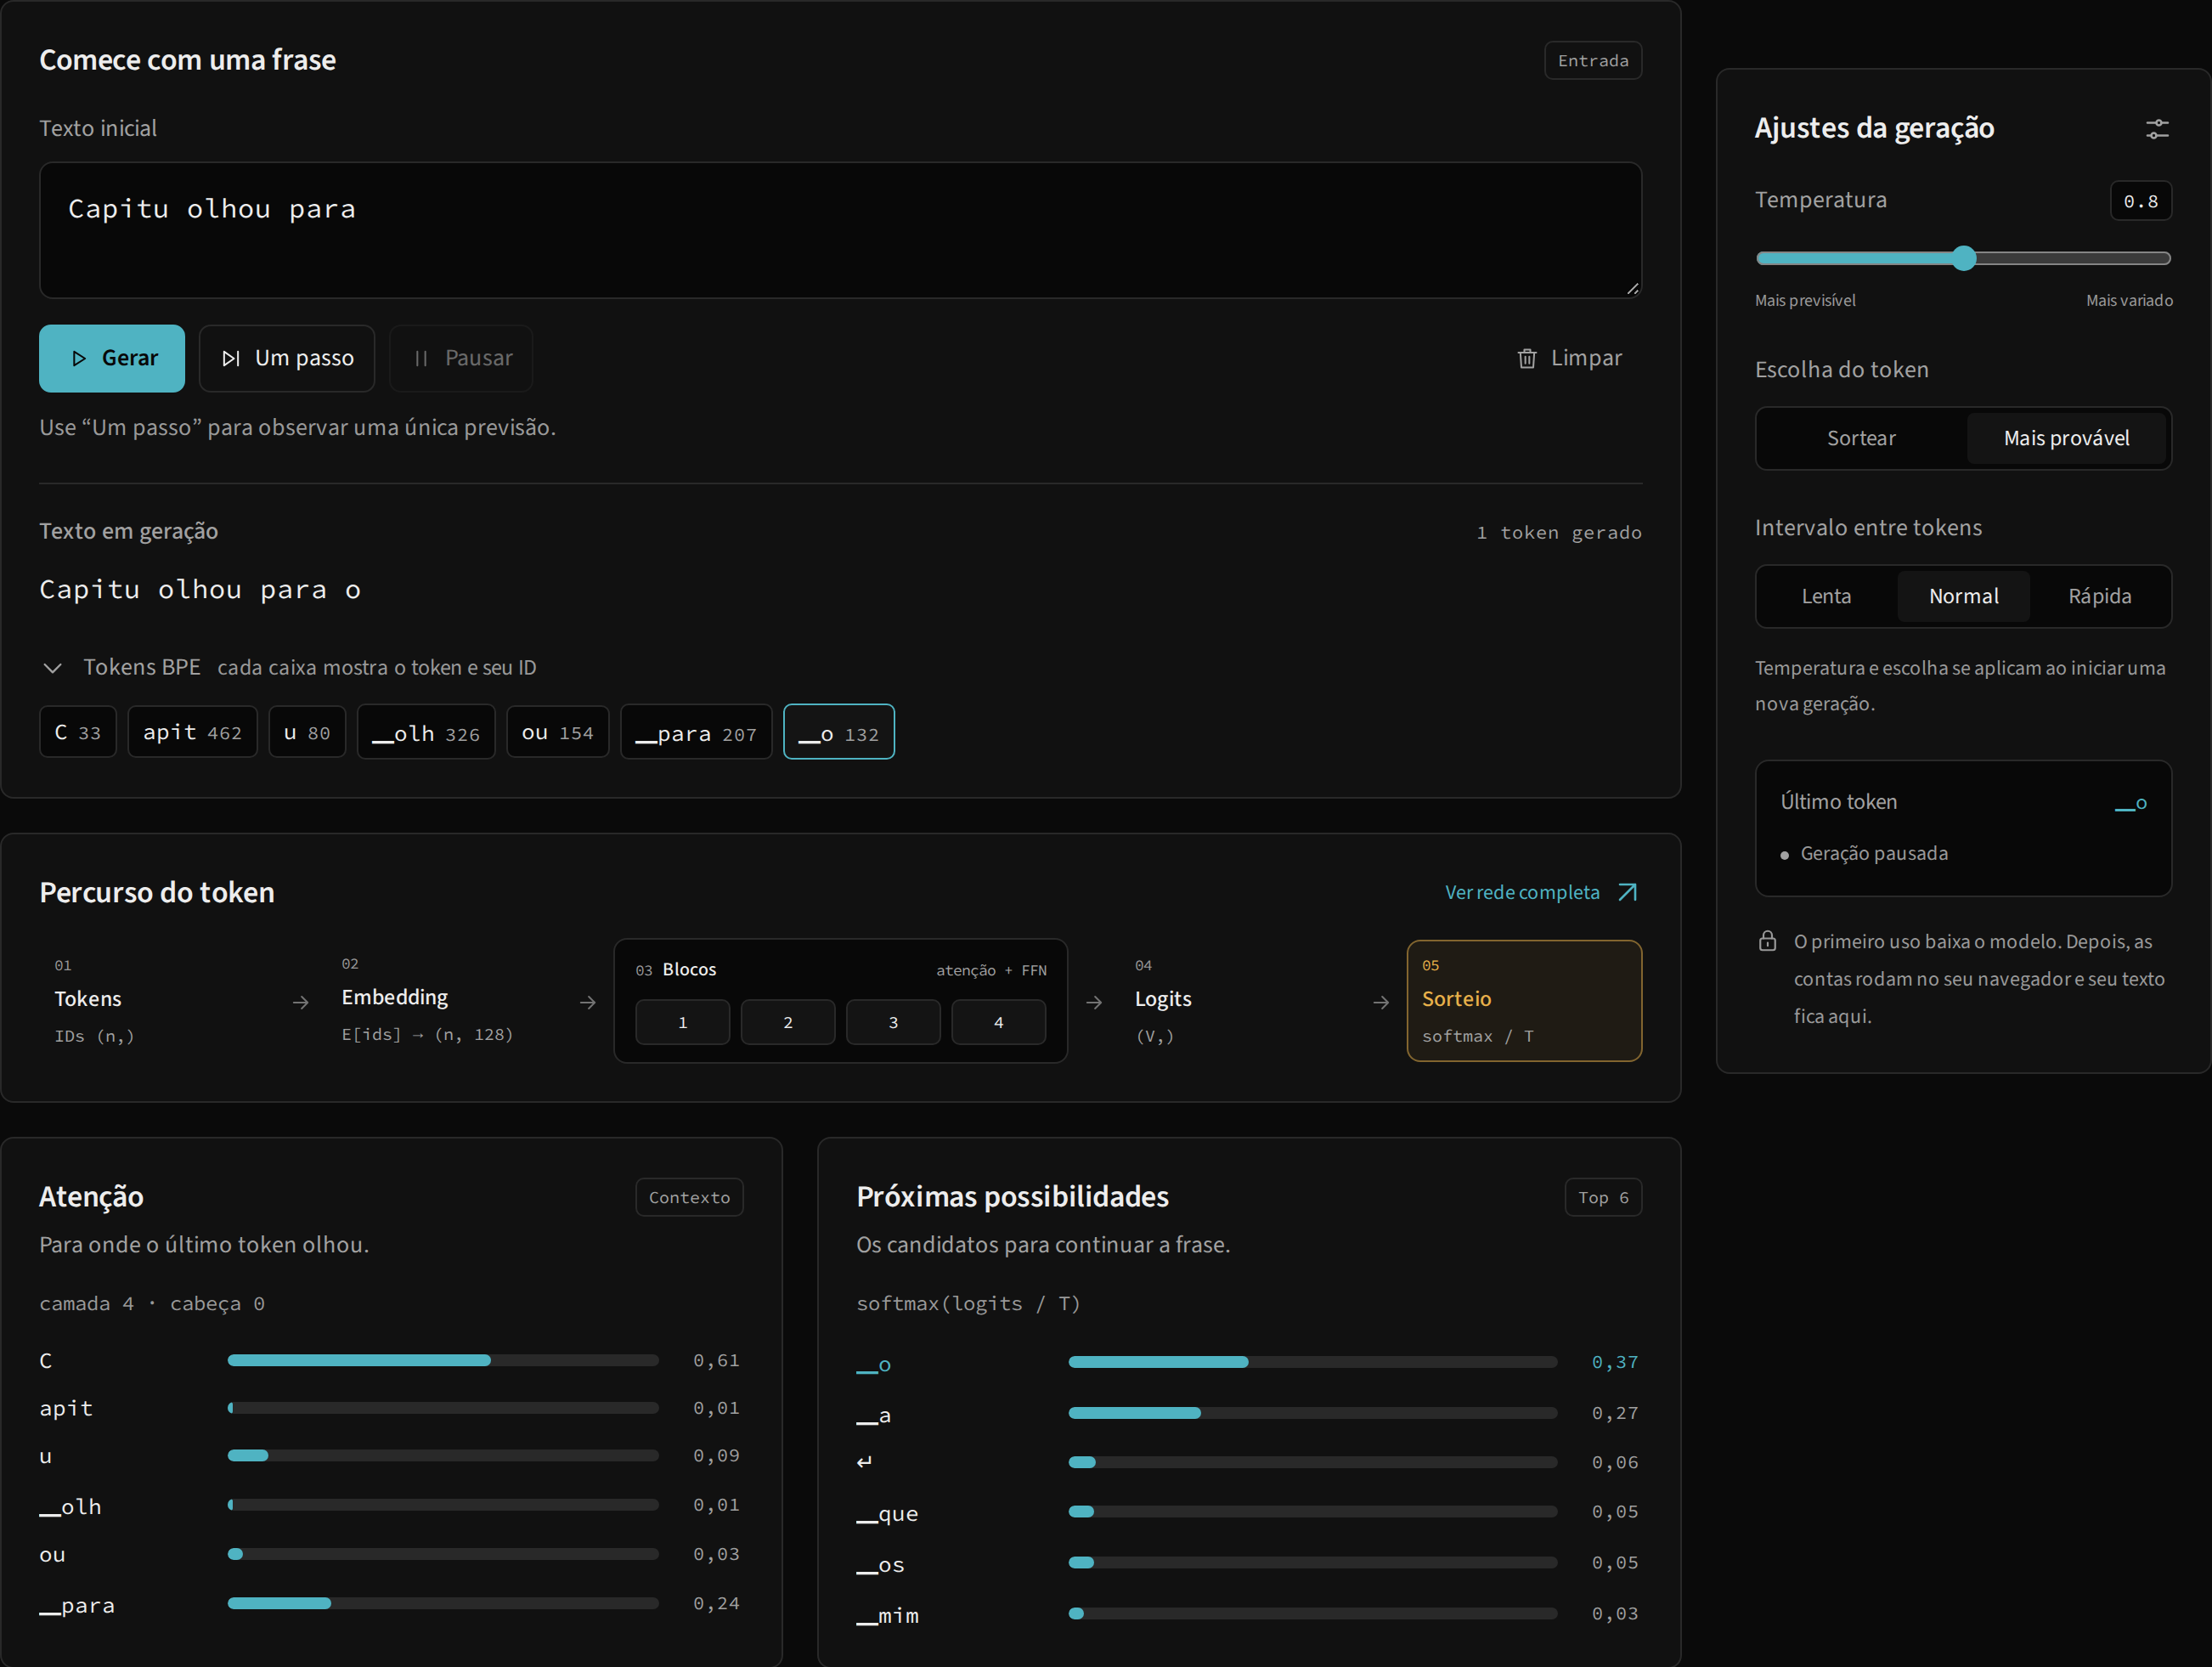Select block 1 in Blocos

pos(682,1022)
